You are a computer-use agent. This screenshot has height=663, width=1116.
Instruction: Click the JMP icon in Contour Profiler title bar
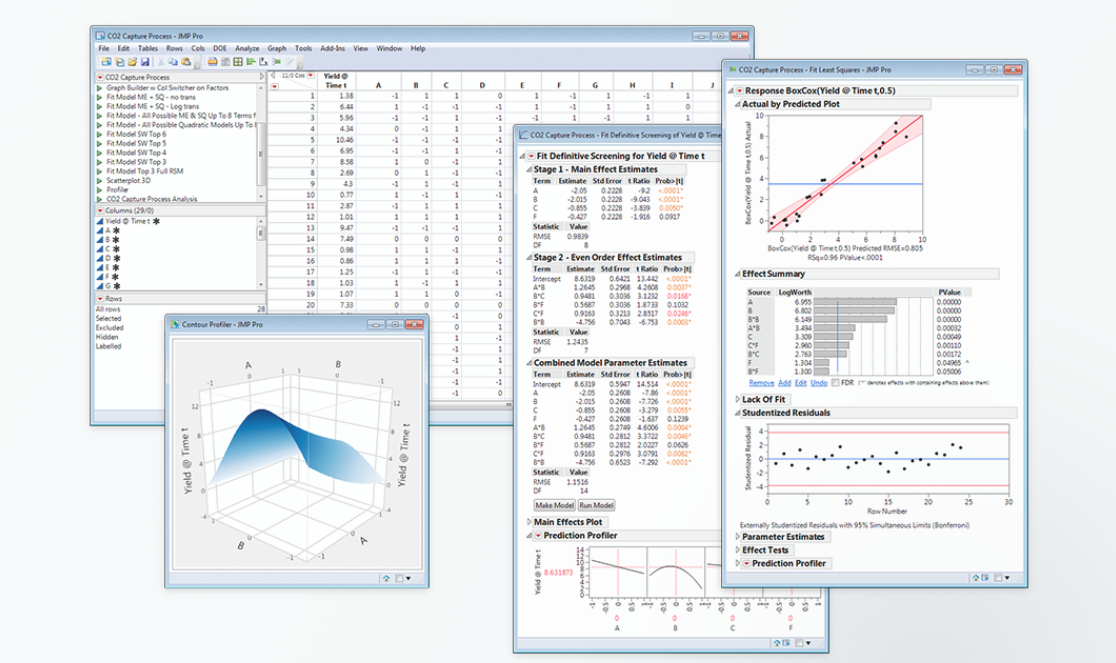pyautogui.click(x=175, y=324)
